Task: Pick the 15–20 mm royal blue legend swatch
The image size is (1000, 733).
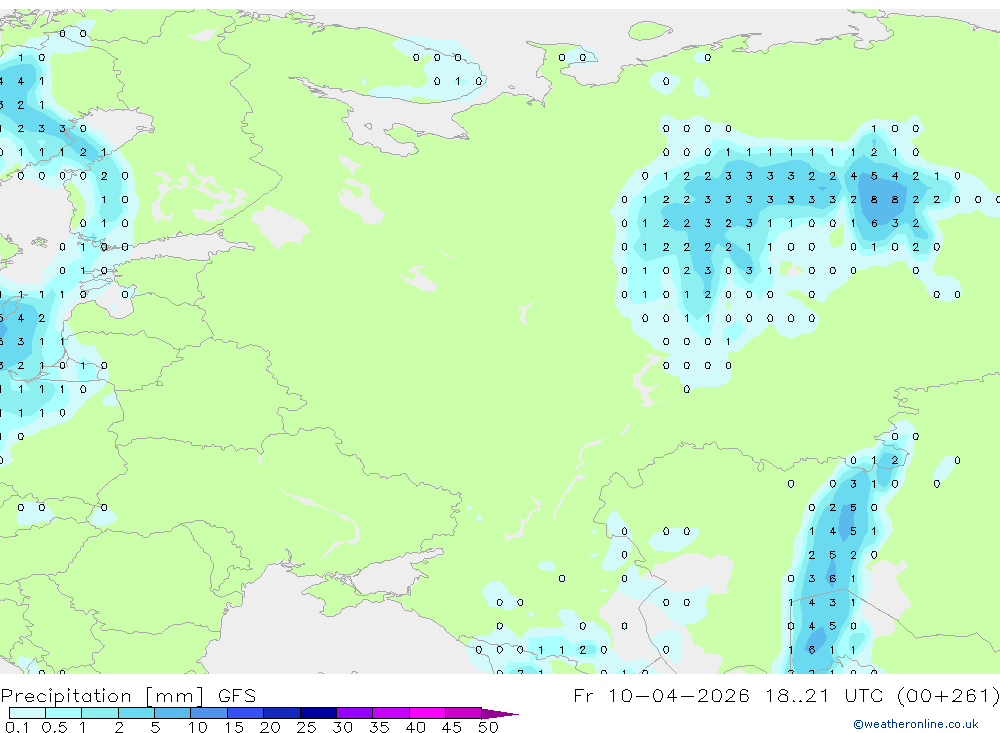Action: tap(246, 713)
